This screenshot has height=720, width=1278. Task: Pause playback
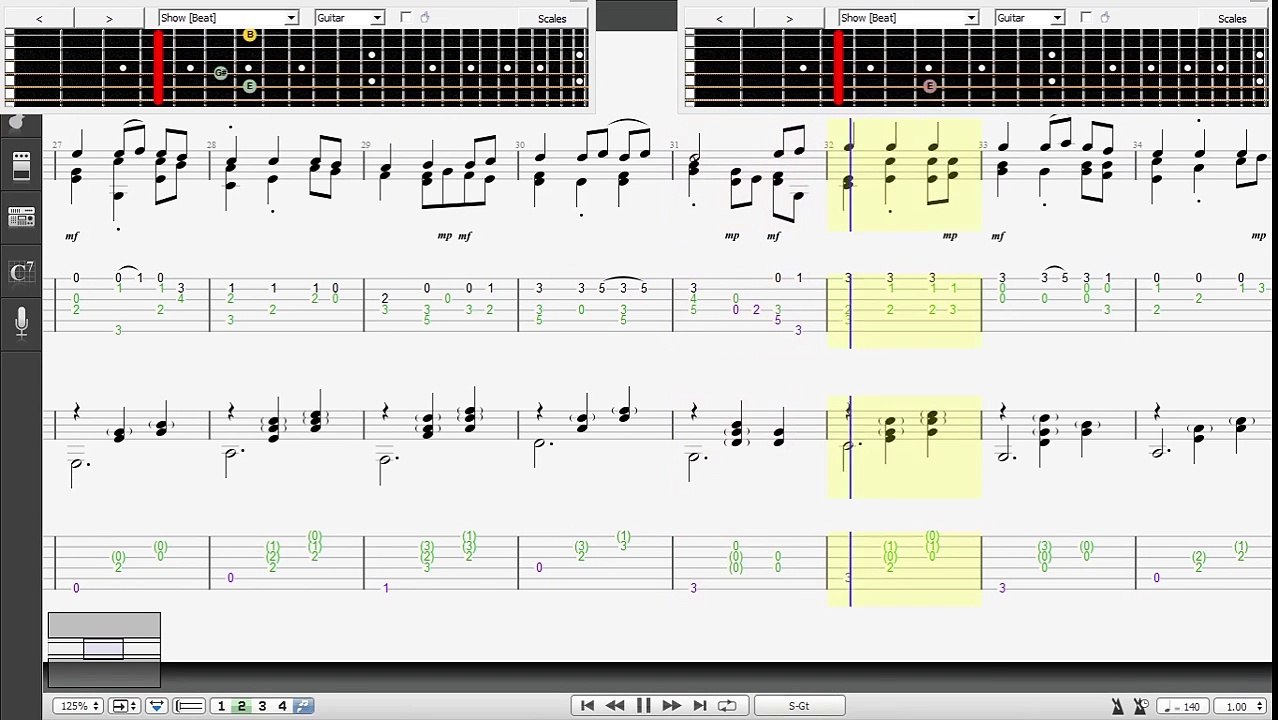[x=643, y=706]
